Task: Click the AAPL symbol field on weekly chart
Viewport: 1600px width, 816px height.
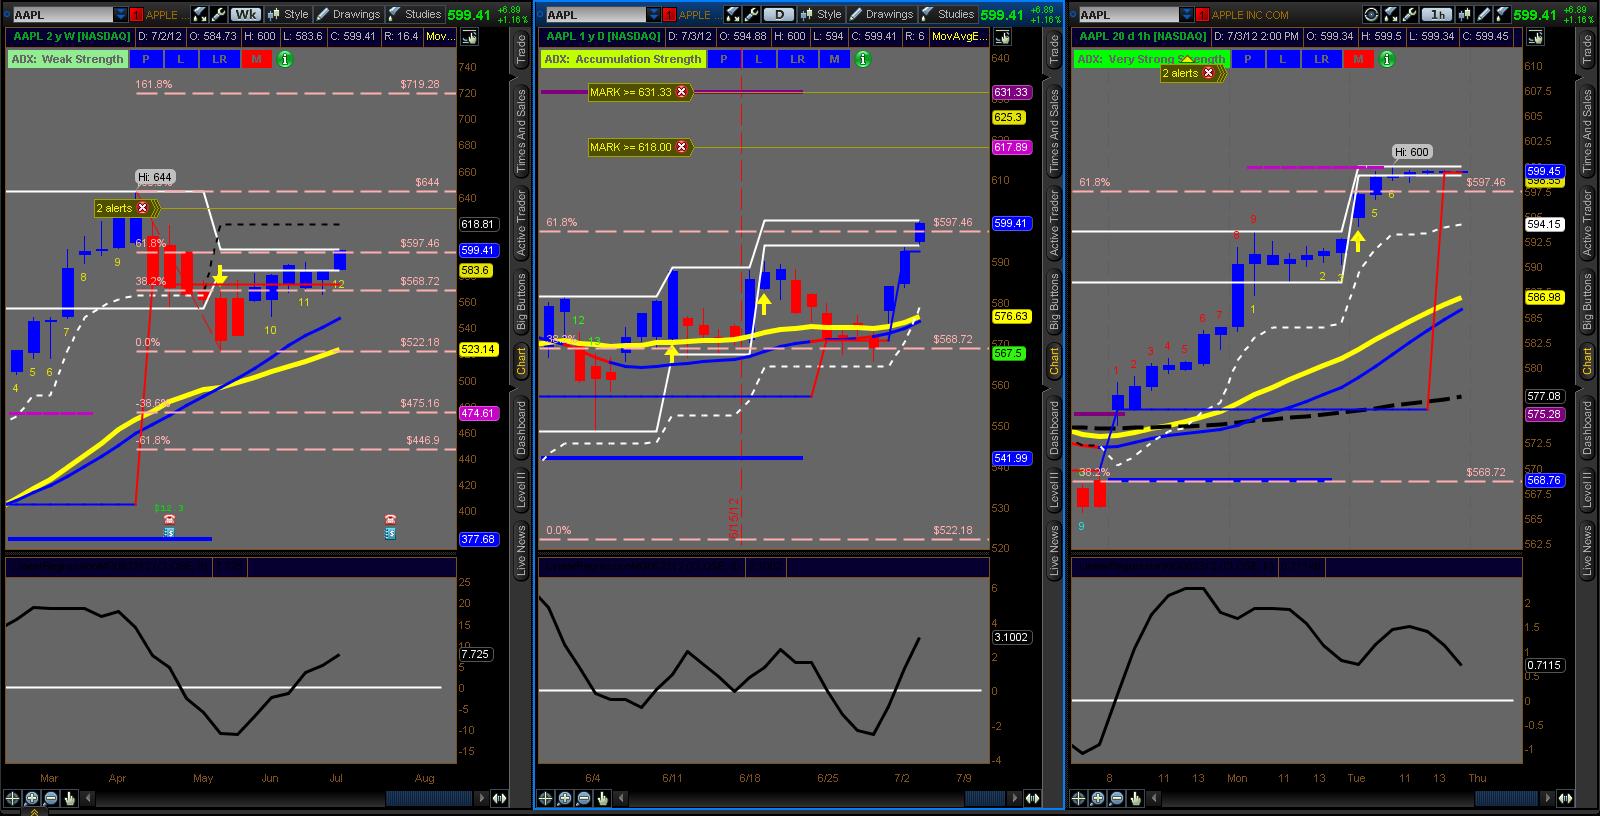Action: 62,15
